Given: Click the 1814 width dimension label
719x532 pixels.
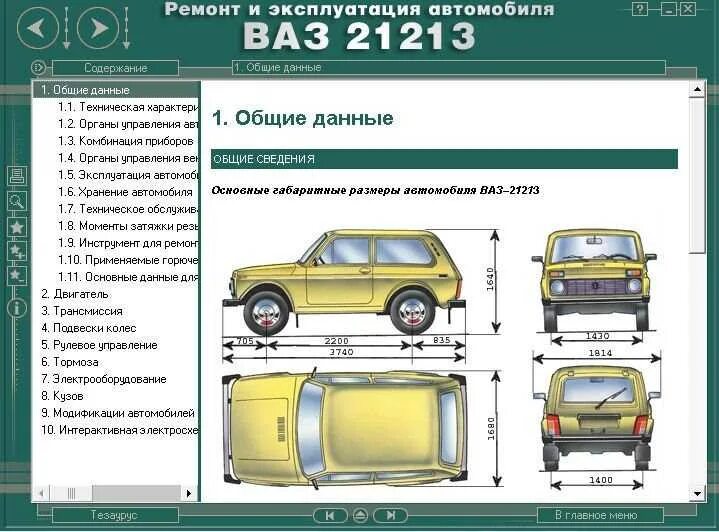Looking at the screenshot, I should pos(600,353).
